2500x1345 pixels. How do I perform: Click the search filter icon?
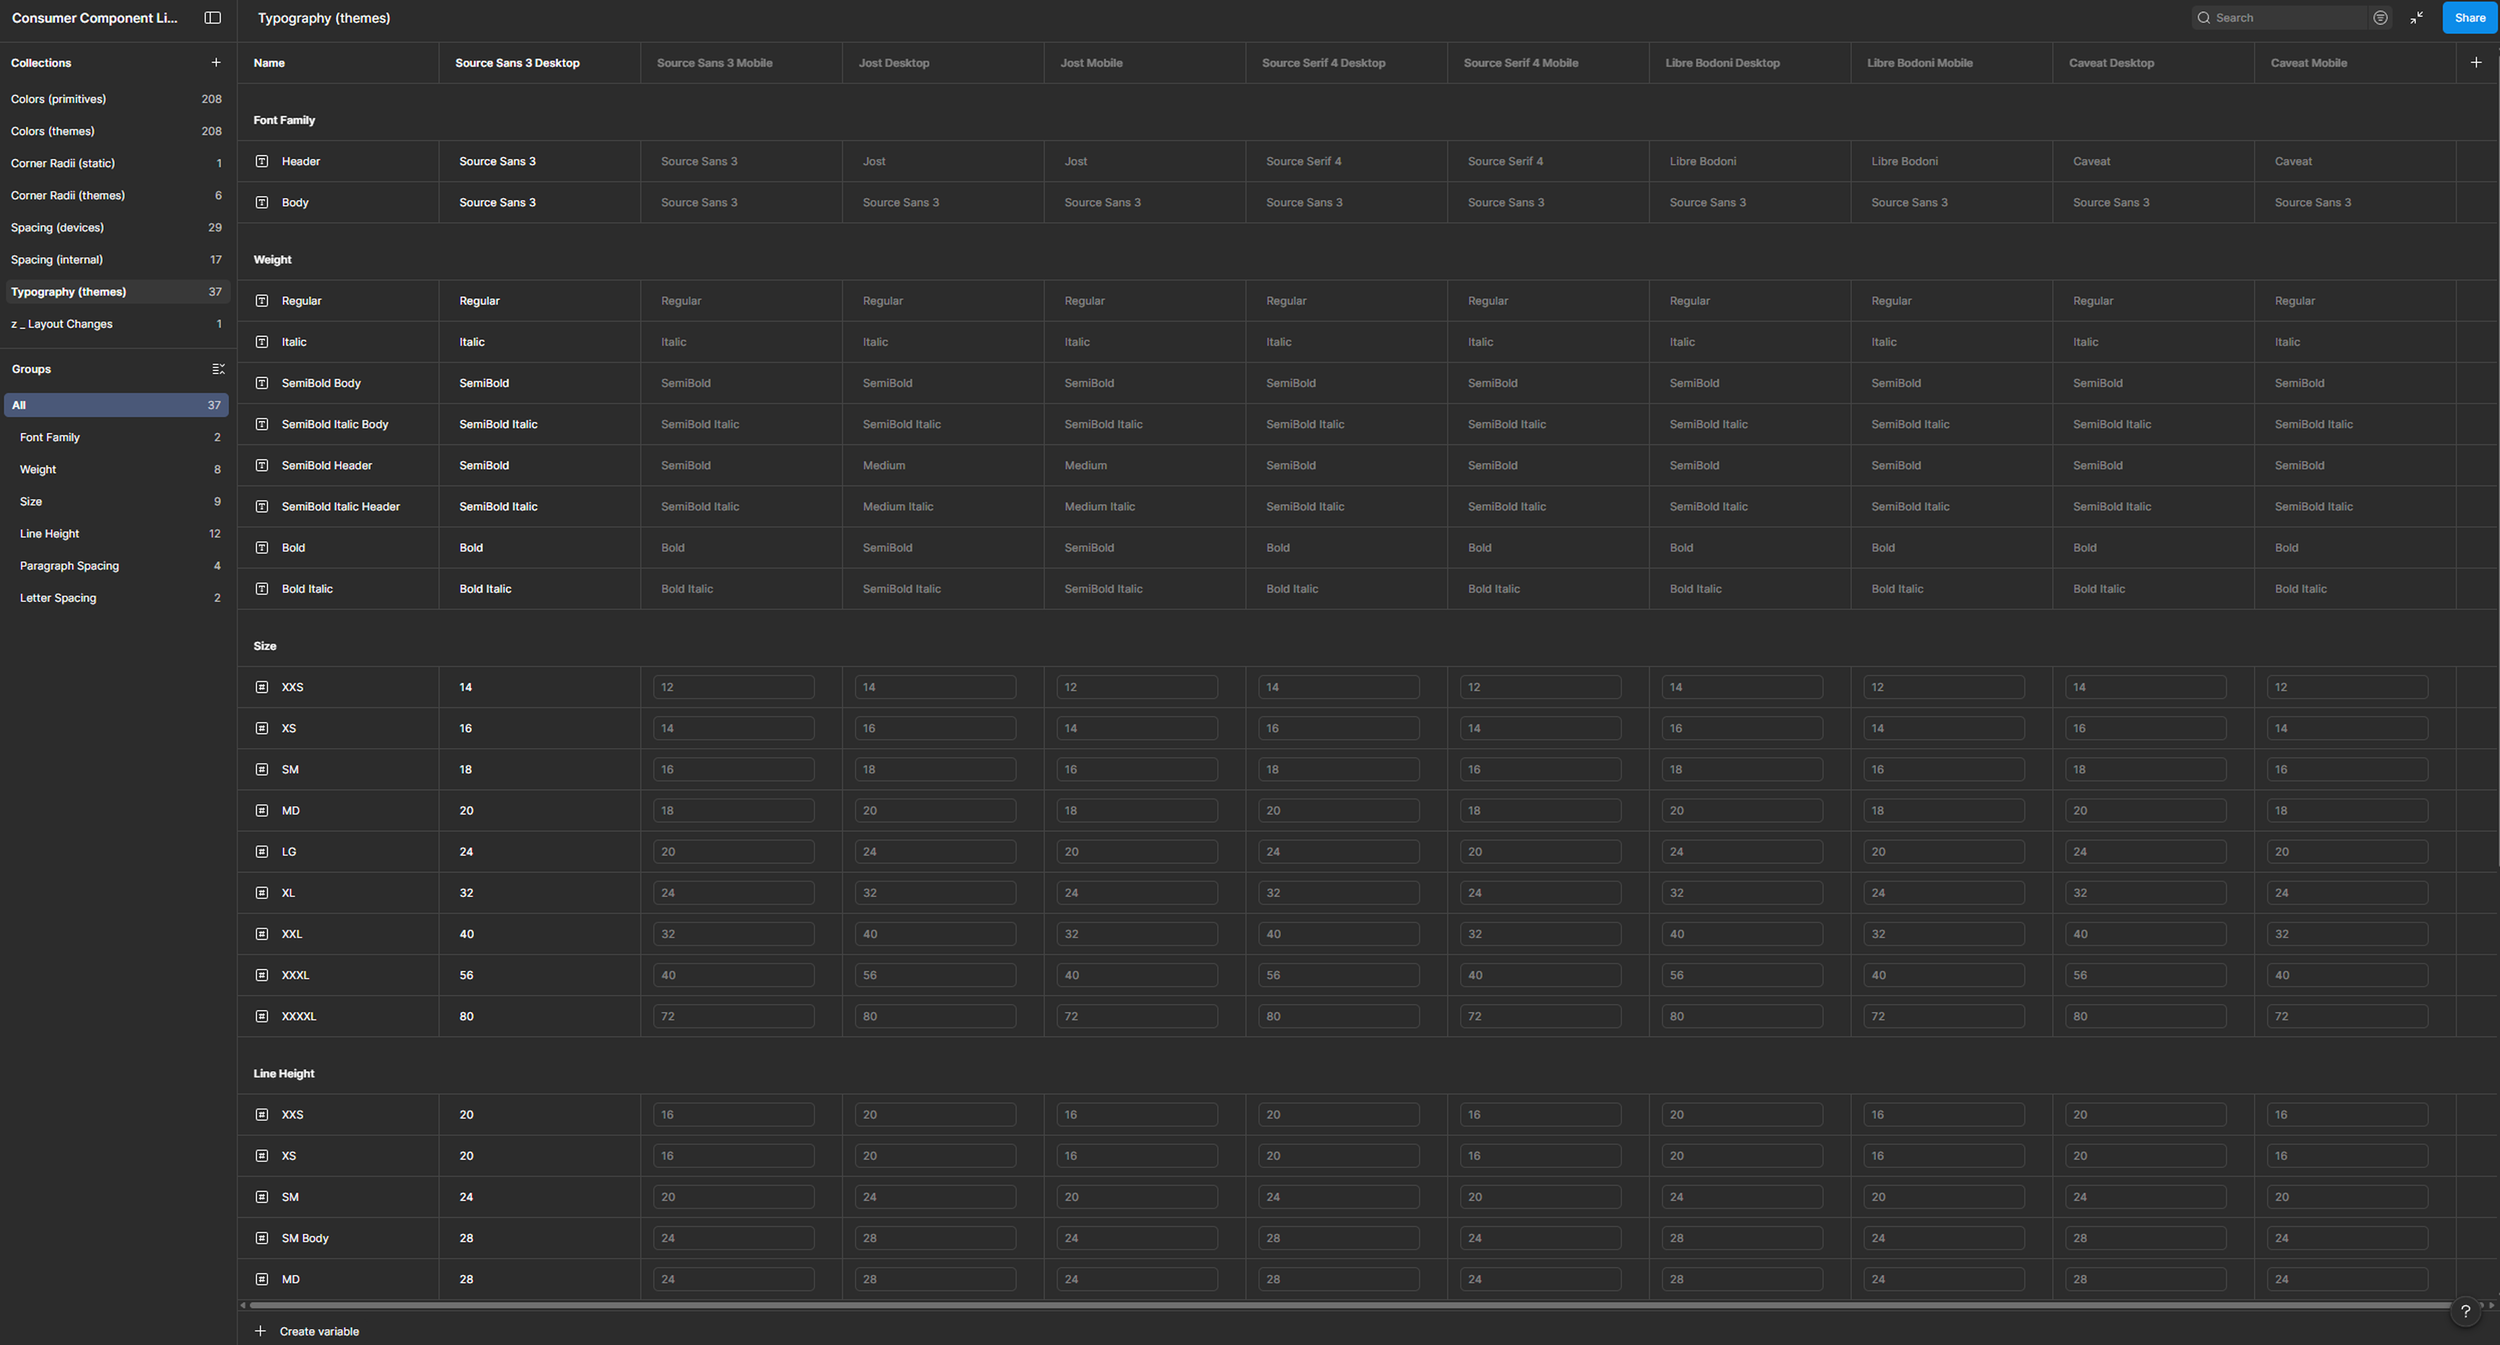tap(2380, 18)
